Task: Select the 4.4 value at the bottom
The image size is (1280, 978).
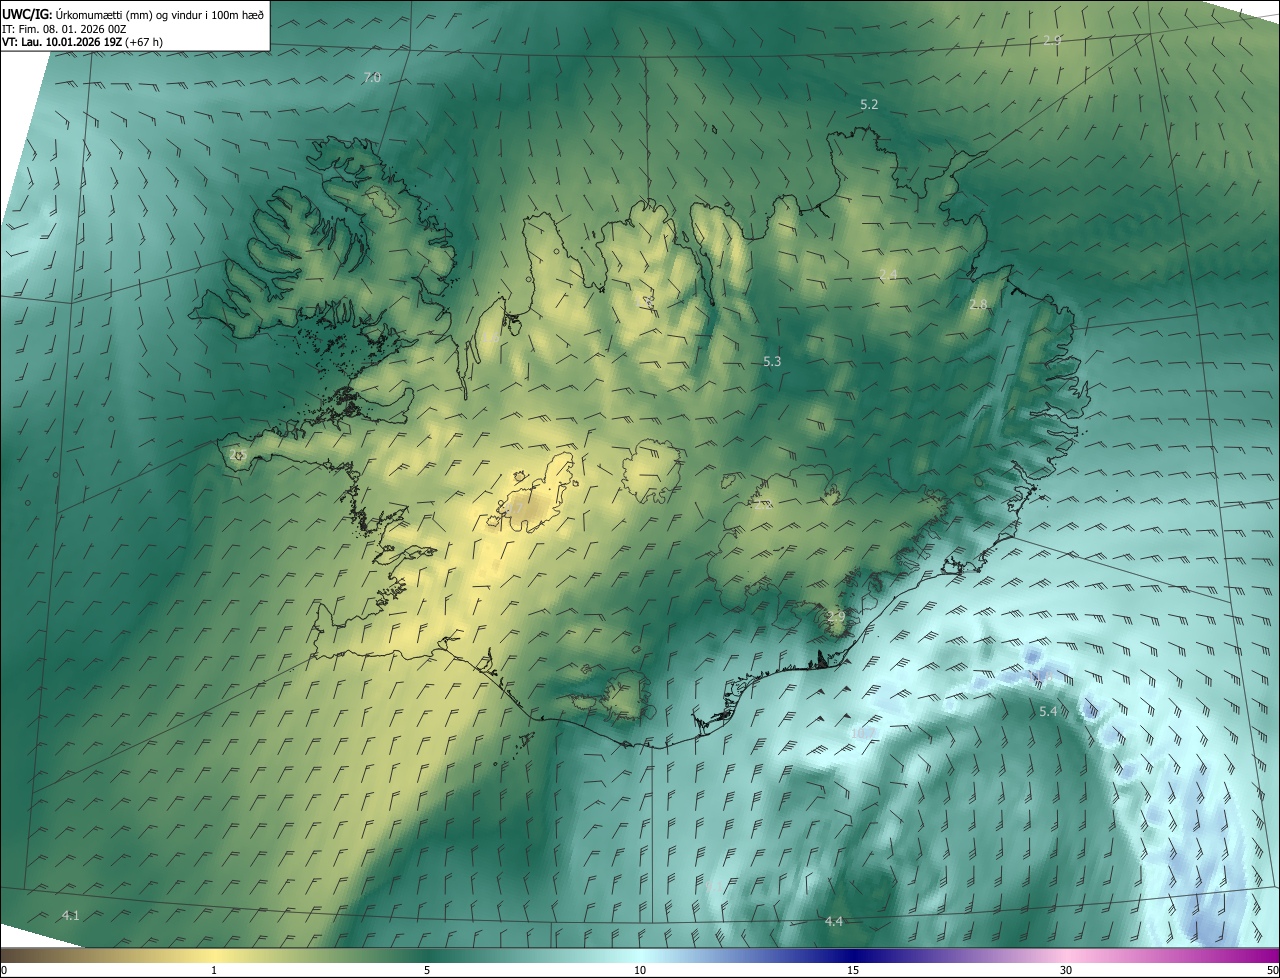Action: click(x=834, y=921)
